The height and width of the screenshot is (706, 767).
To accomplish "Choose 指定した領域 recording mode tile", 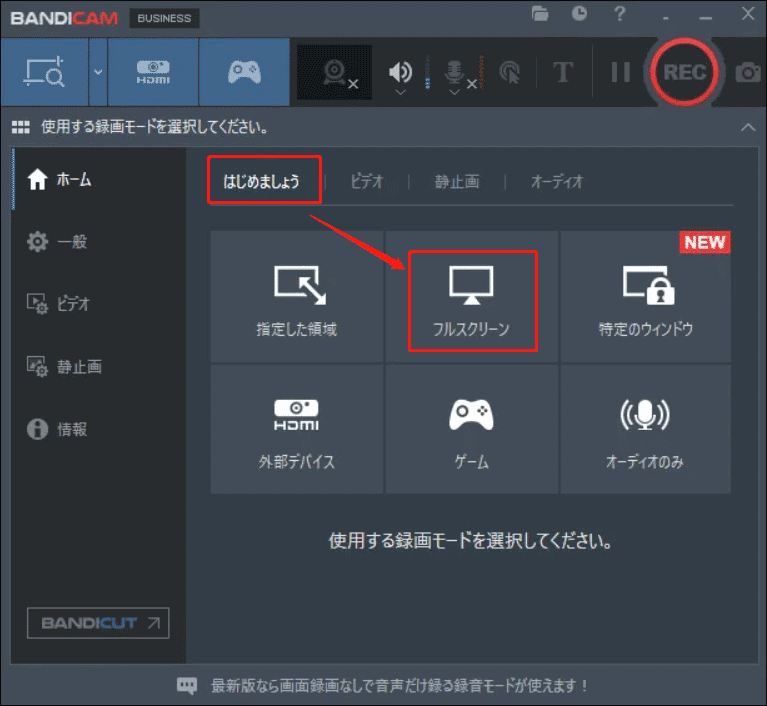I will click(297, 296).
